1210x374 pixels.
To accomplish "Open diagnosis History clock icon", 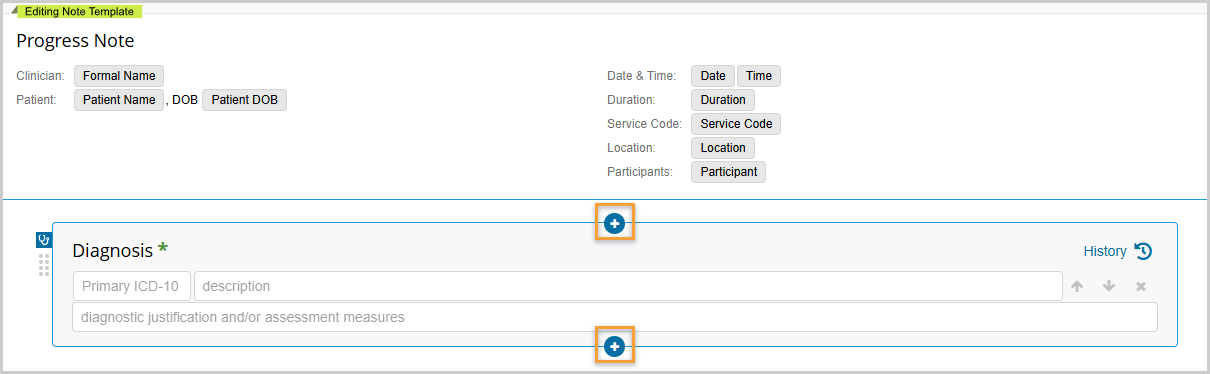I will point(1144,251).
